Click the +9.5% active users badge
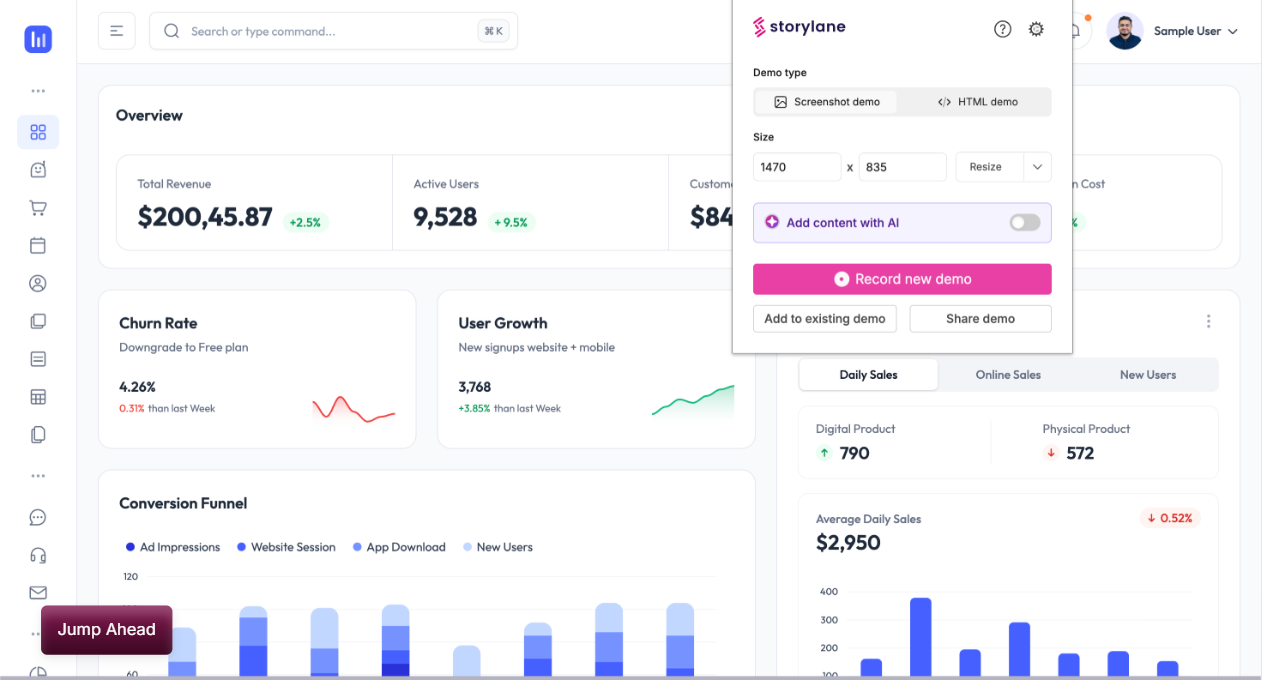Screen dimensions: 1262x680 (x=510, y=222)
